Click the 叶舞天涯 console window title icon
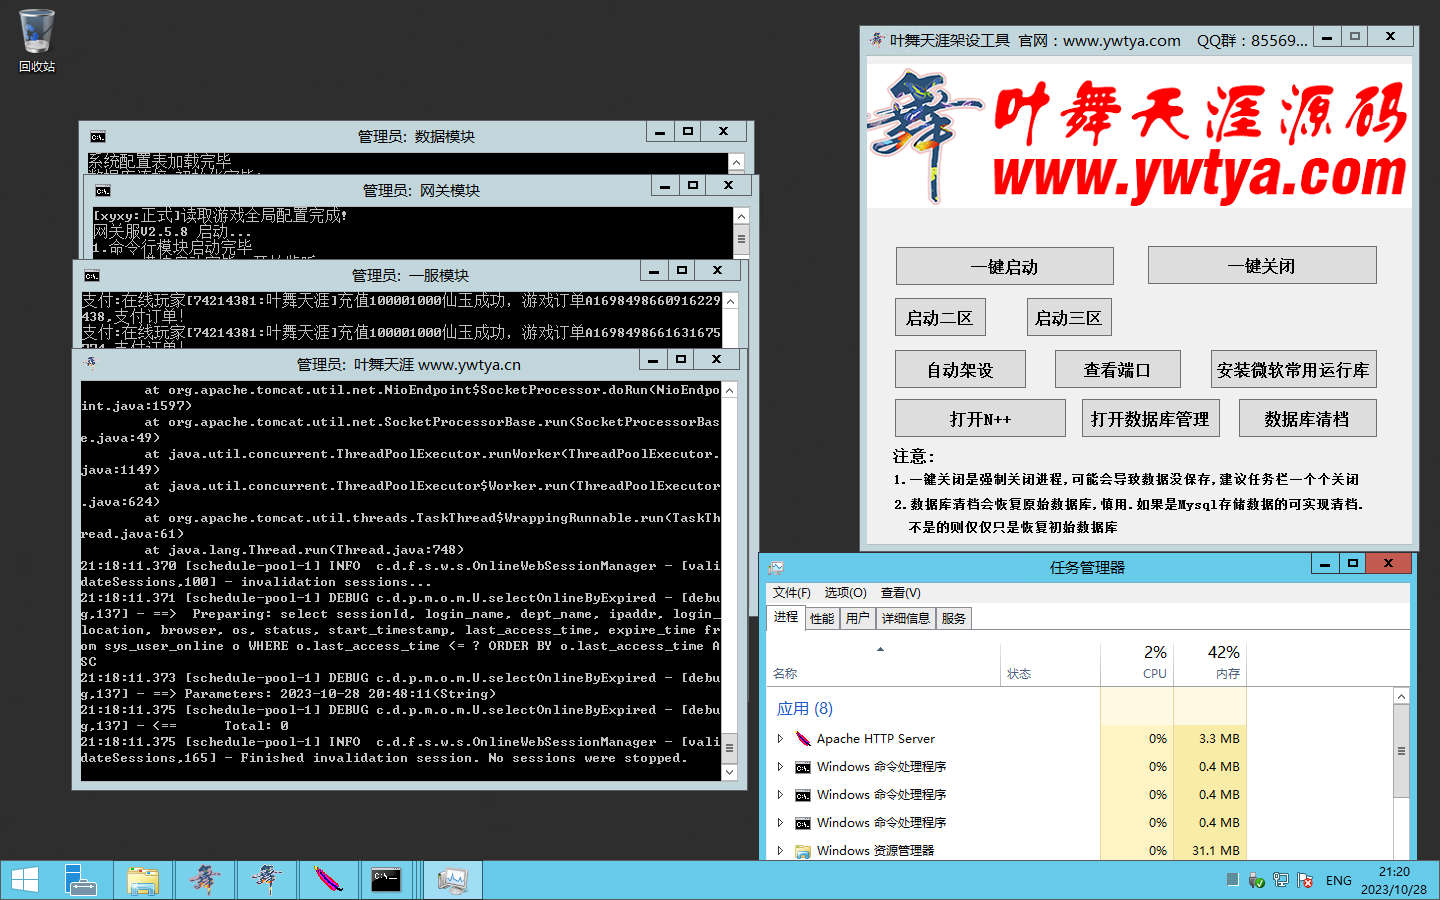The width and height of the screenshot is (1440, 900). 91,364
